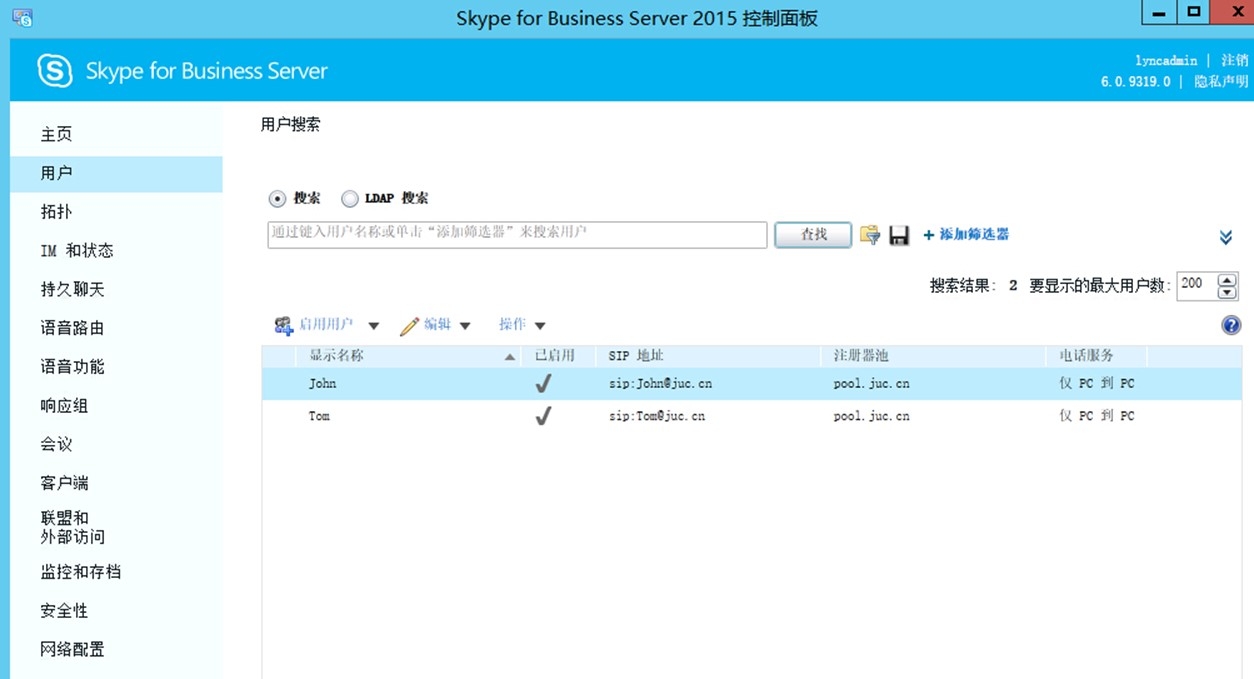Click the enable users icon with plus
Image resolution: width=1254 pixels, height=679 pixels.
283,325
